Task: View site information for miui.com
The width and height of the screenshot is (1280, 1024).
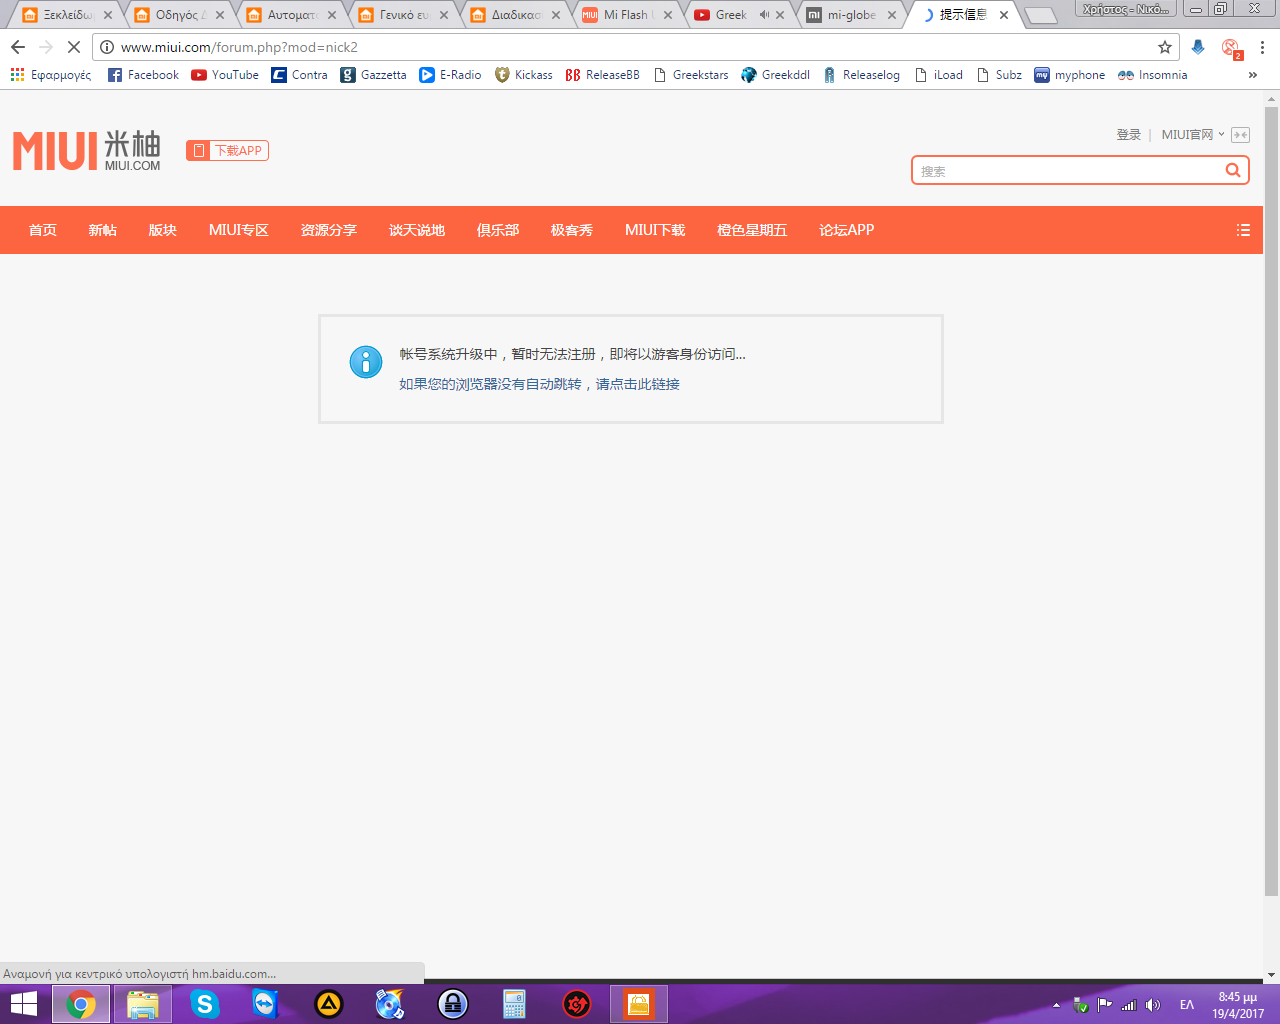Action: (x=107, y=47)
